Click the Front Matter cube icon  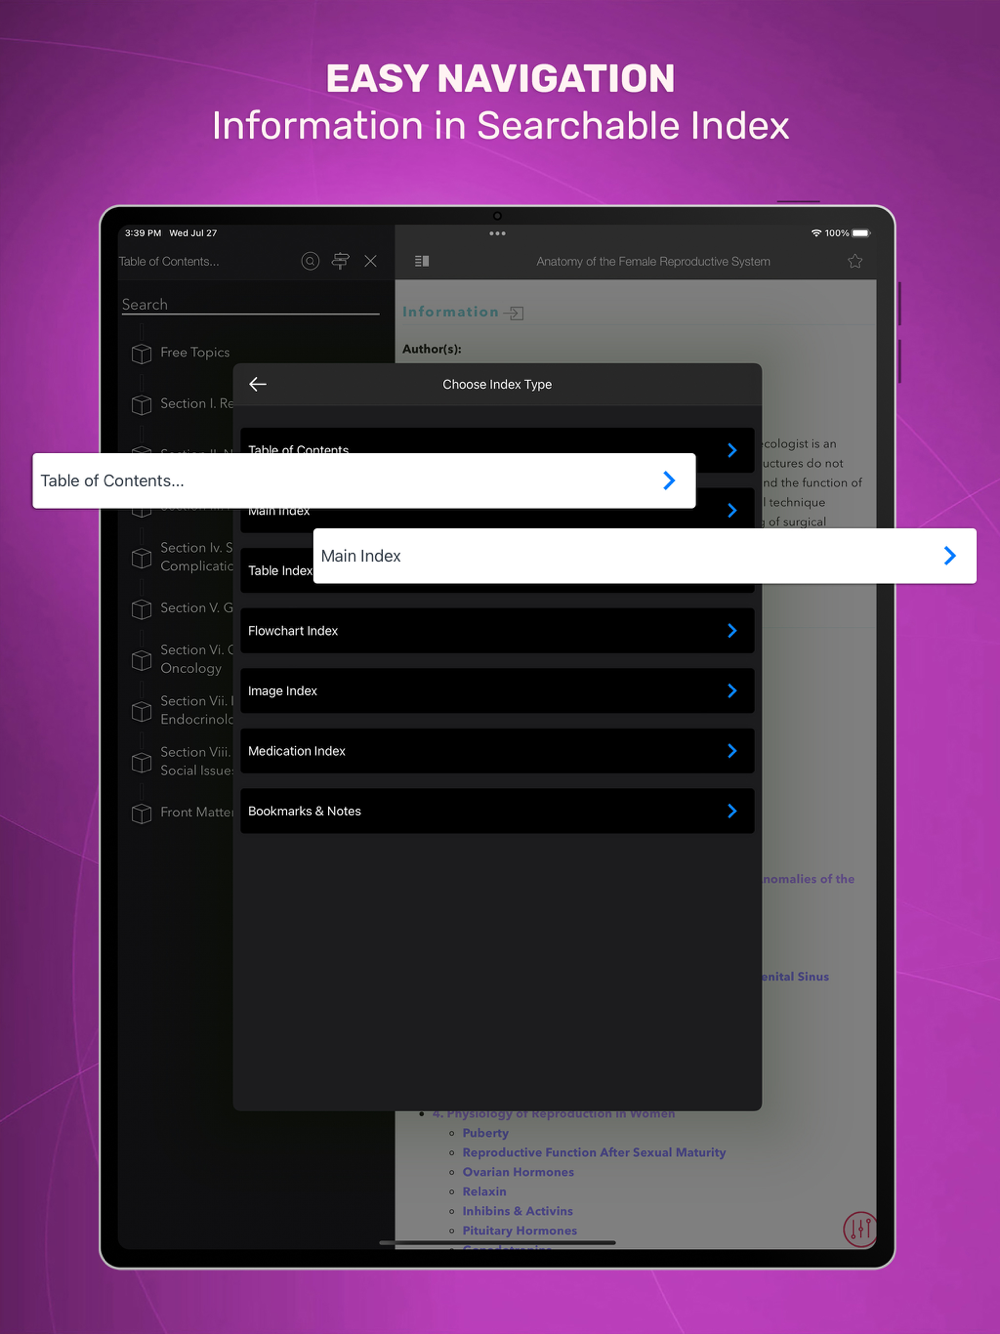pos(142,813)
